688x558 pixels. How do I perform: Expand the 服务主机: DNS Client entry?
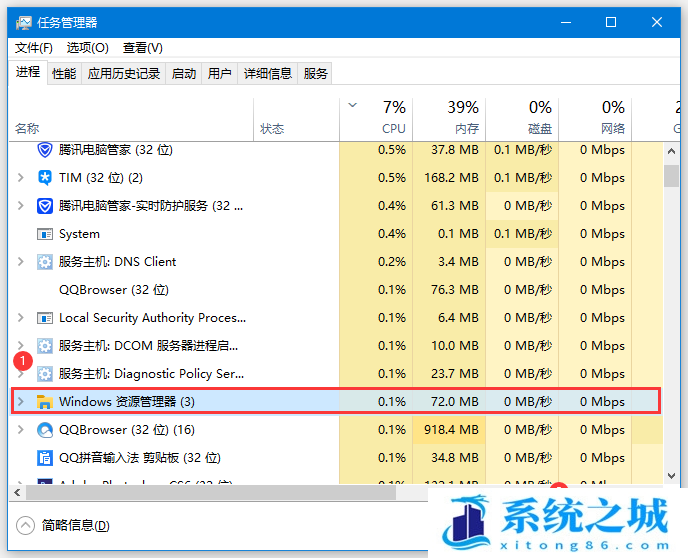coord(21,262)
